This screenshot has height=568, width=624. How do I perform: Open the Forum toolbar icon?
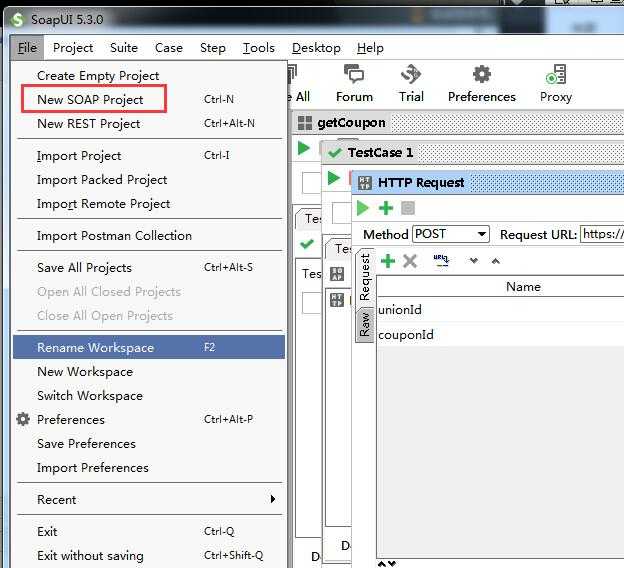[354, 84]
